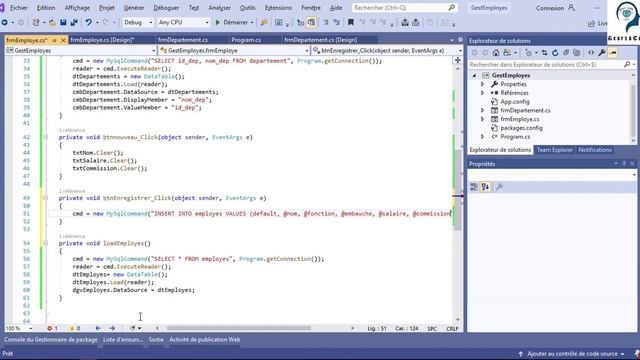
Task: Click the New Project toolbar icon
Action: click(x=36, y=22)
